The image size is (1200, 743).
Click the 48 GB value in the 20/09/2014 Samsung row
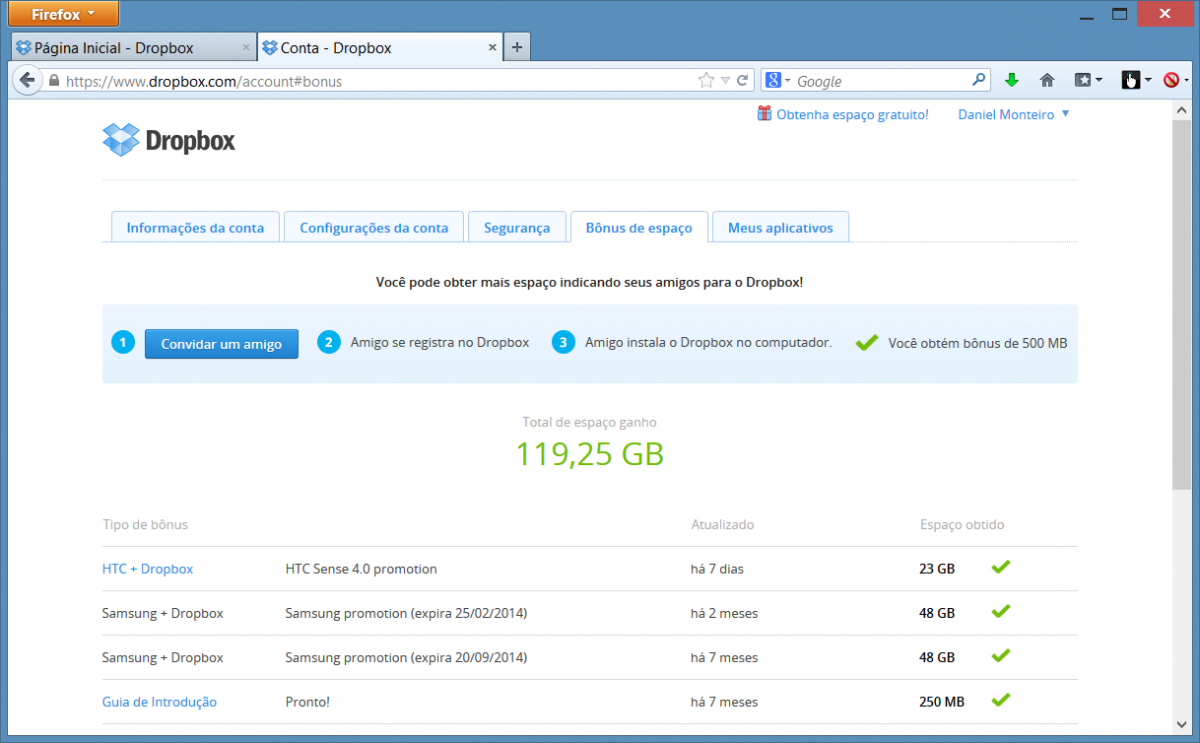937,658
